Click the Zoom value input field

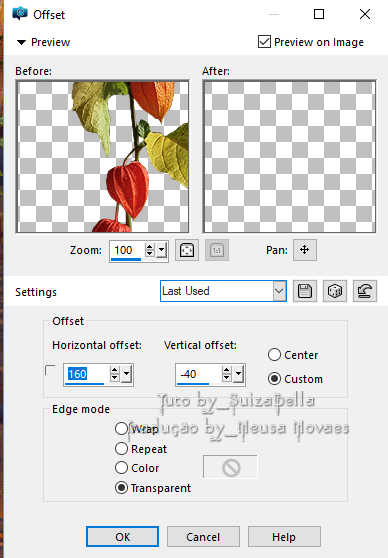click(127, 251)
